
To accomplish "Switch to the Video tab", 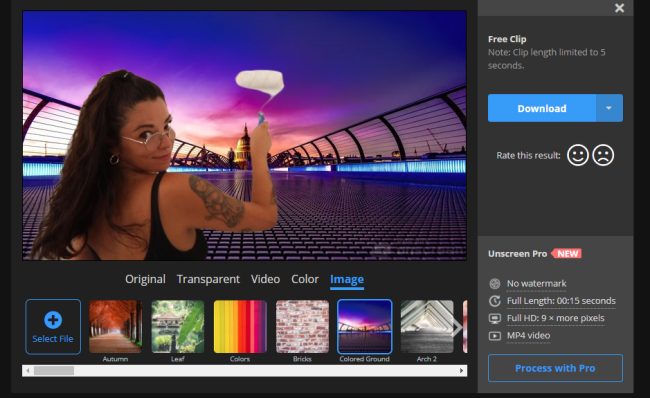I will click(265, 279).
